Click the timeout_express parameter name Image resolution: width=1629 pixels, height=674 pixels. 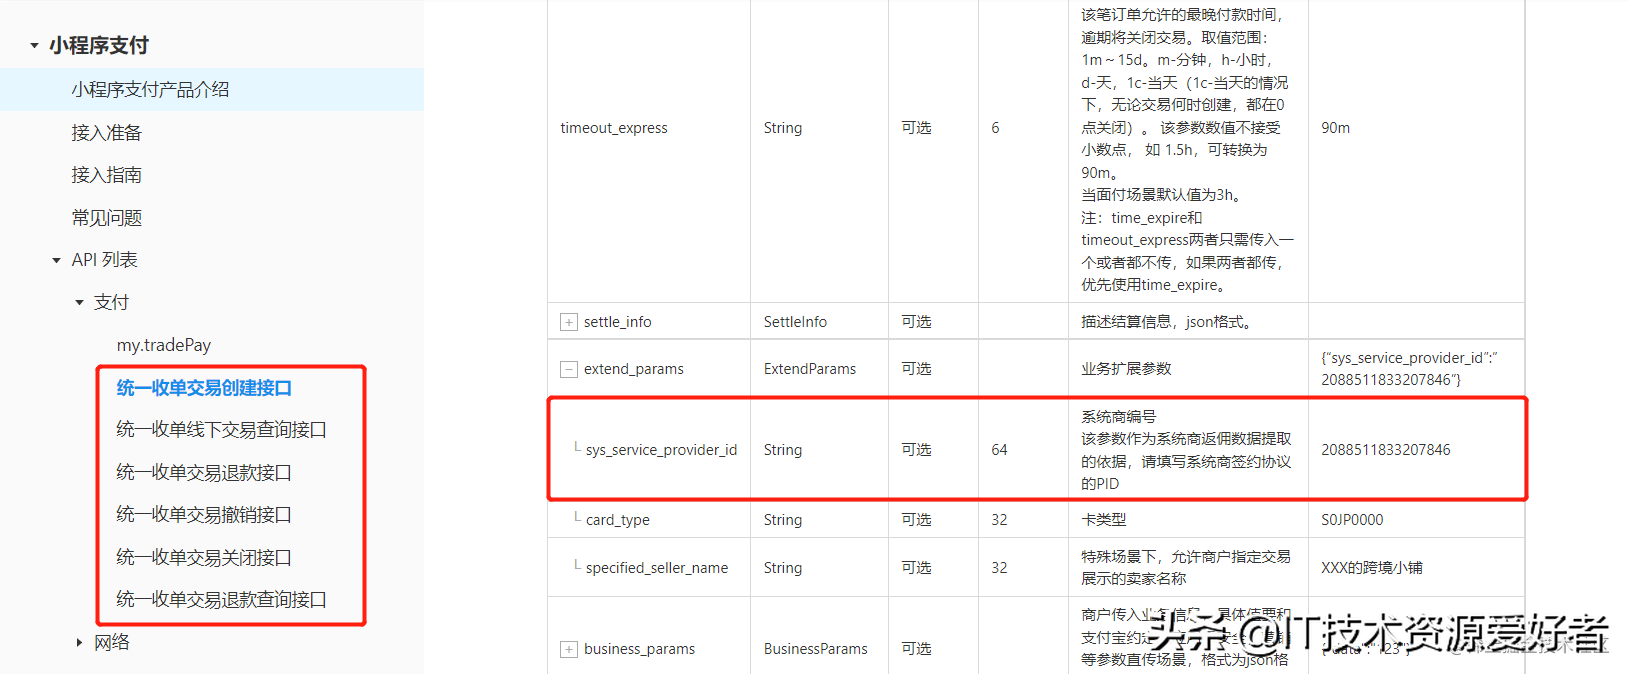614,128
